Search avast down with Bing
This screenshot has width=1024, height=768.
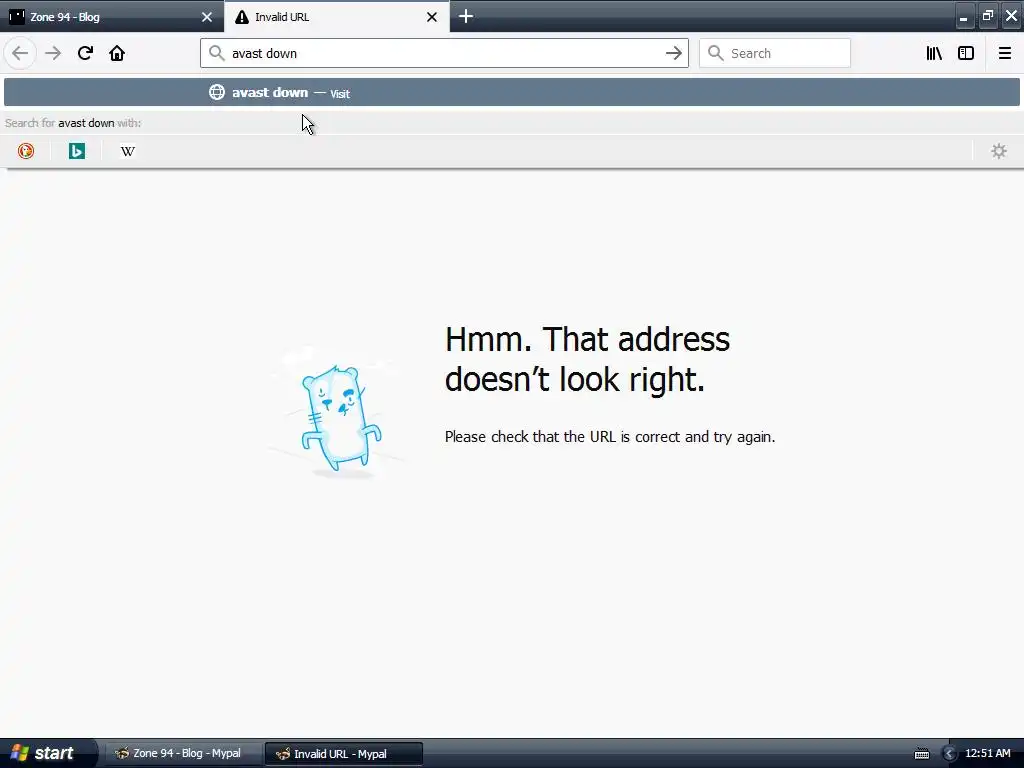[76, 151]
